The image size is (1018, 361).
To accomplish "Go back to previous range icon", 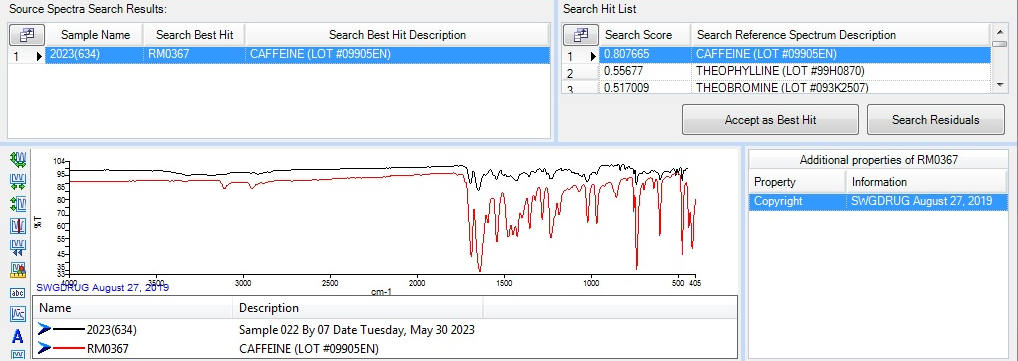I will 18,247.
